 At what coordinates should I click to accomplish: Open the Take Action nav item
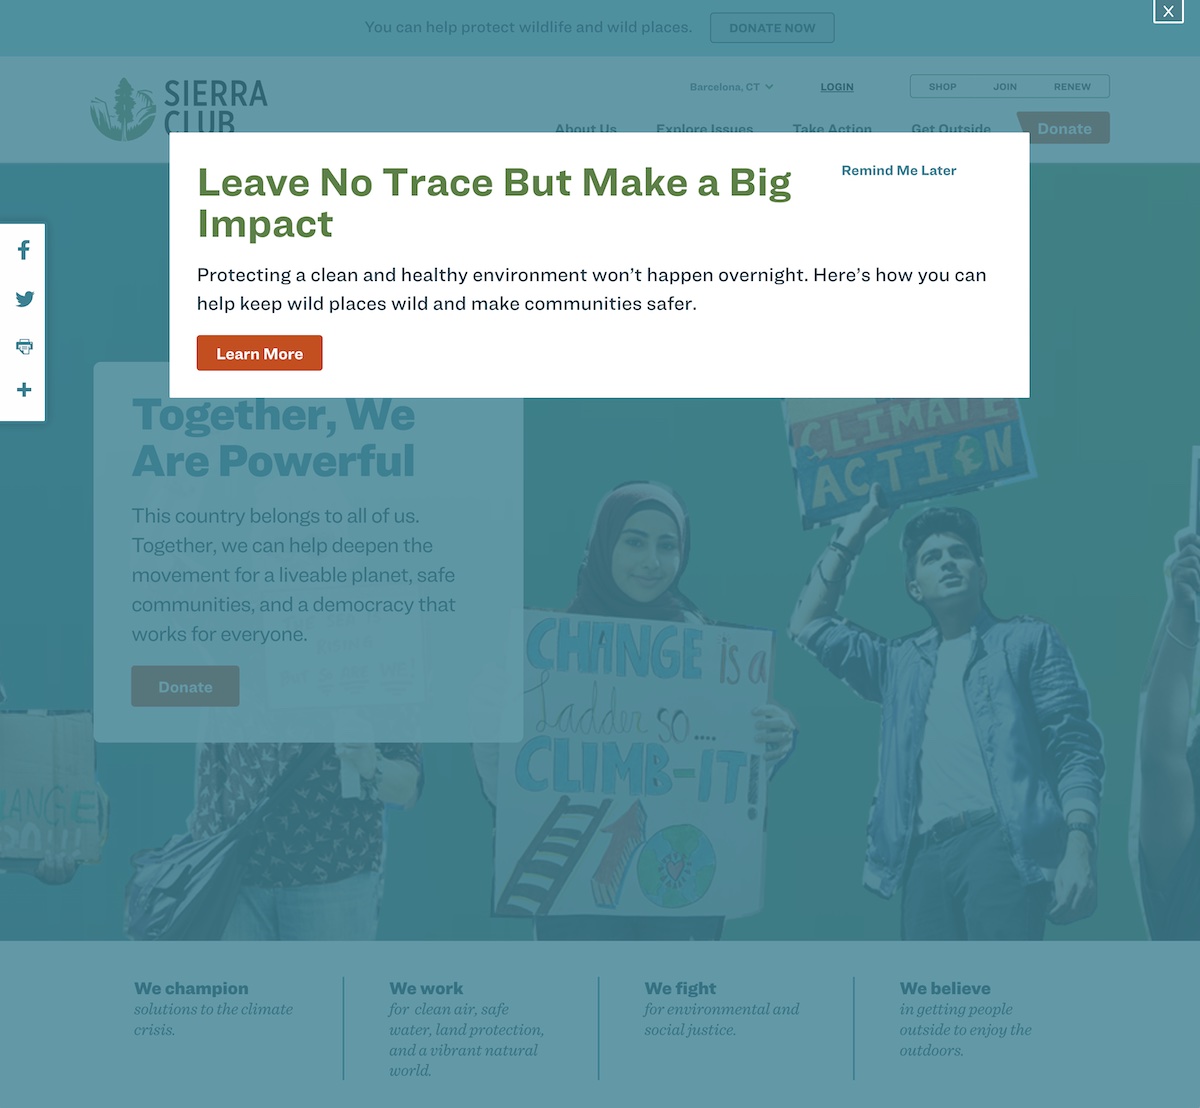point(832,127)
